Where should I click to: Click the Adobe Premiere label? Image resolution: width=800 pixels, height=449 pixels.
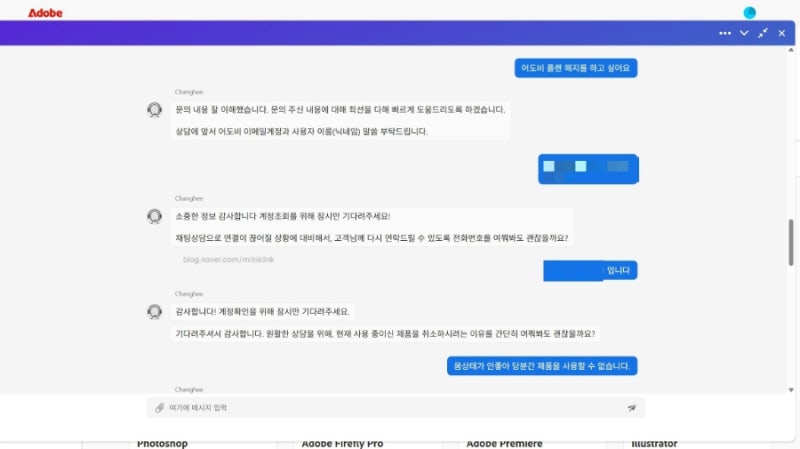(x=504, y=444)
